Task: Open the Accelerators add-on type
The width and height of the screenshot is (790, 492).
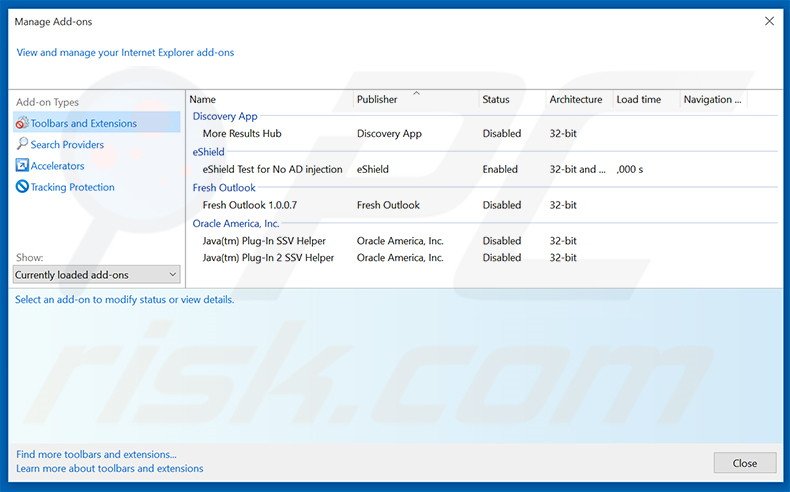Action: [57, 166]
